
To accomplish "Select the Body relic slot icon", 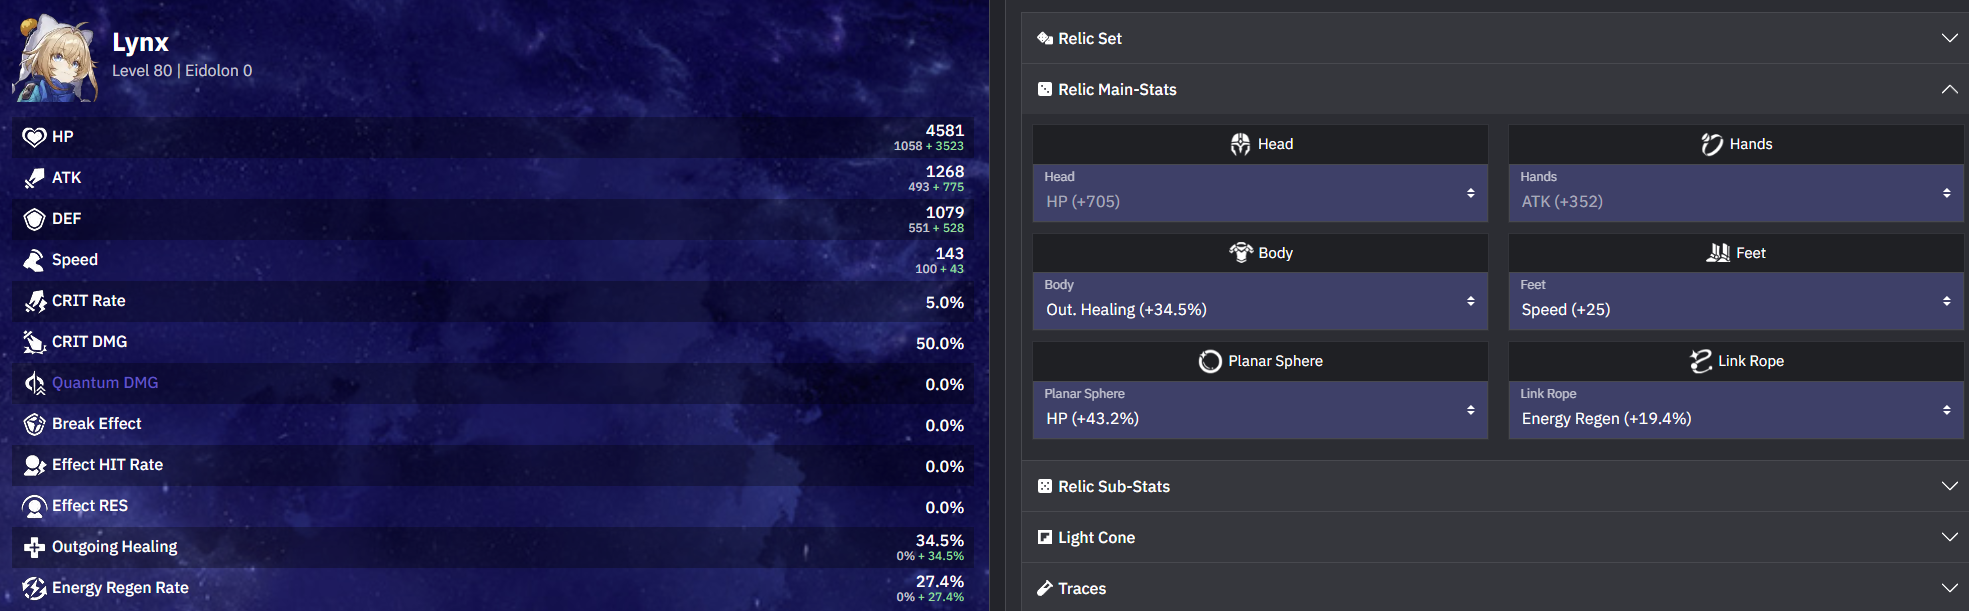I will tap(1240, 252).
